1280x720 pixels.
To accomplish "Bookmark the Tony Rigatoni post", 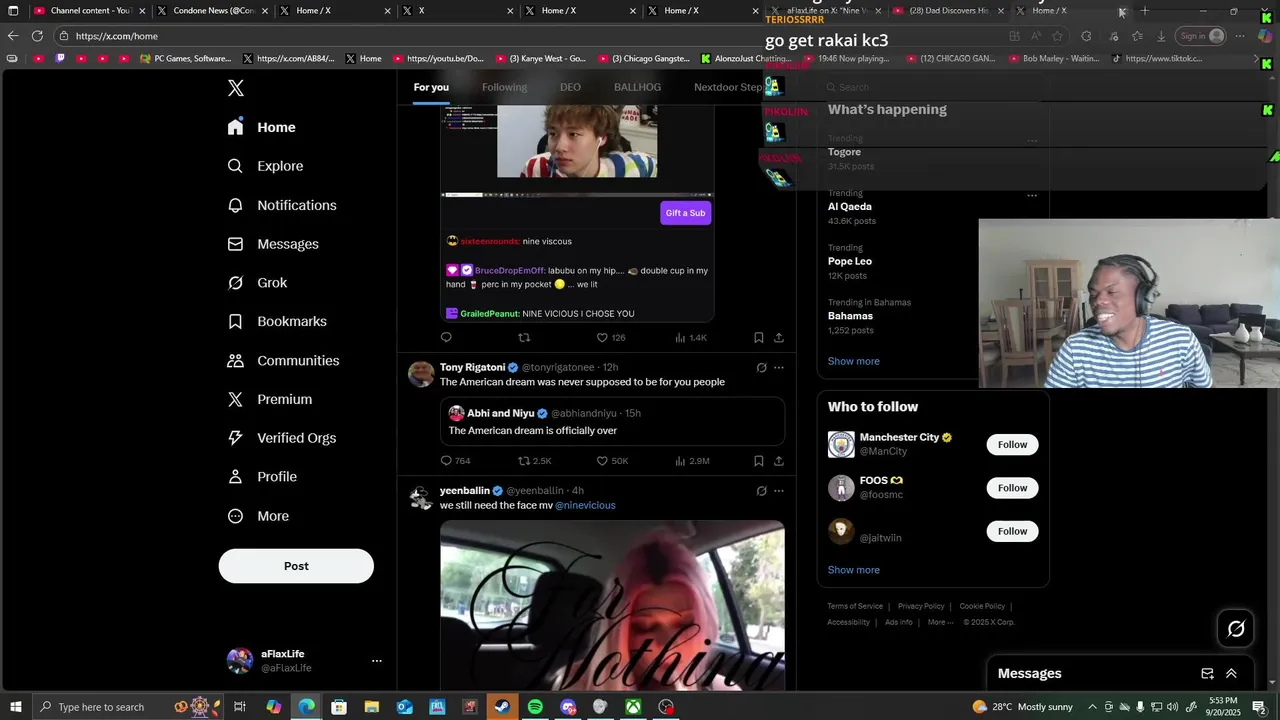I will (x=758, y=461).
